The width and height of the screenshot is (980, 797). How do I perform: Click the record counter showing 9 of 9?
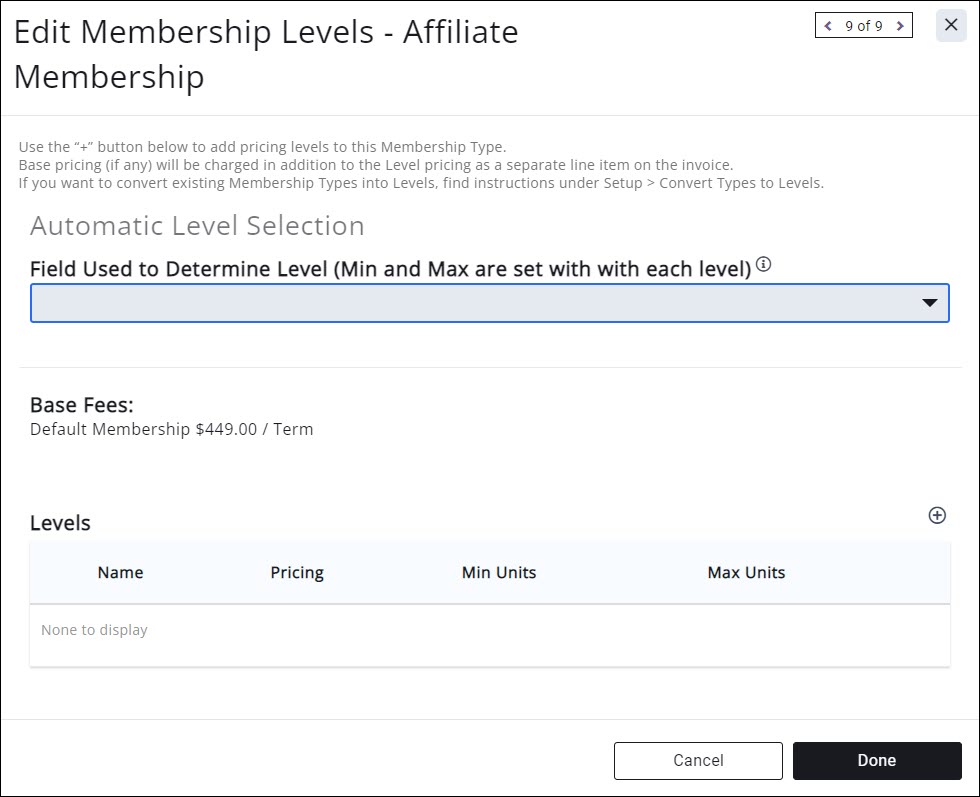pyautogui.click(x=864, y=25)
